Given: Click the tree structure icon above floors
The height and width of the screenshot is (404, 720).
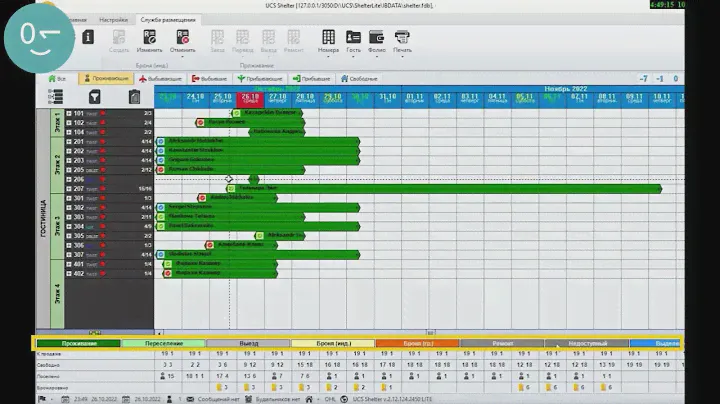Looking at the screenshot, I should 56,97.
